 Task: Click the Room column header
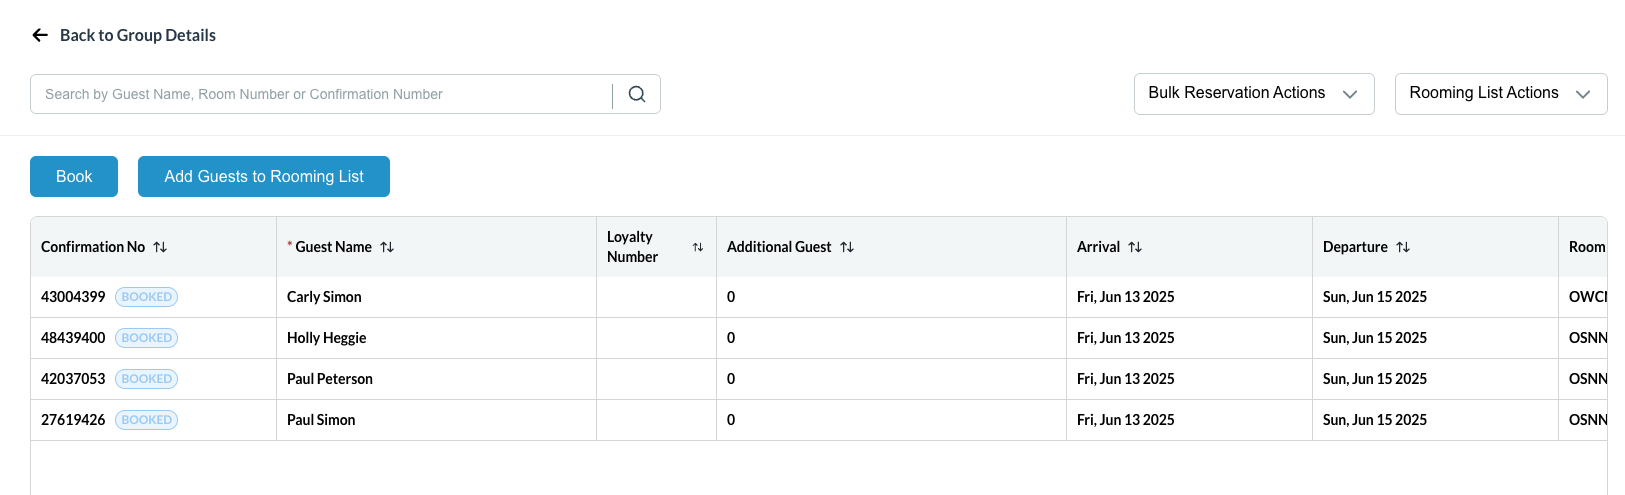click(x=1585, y=247)
